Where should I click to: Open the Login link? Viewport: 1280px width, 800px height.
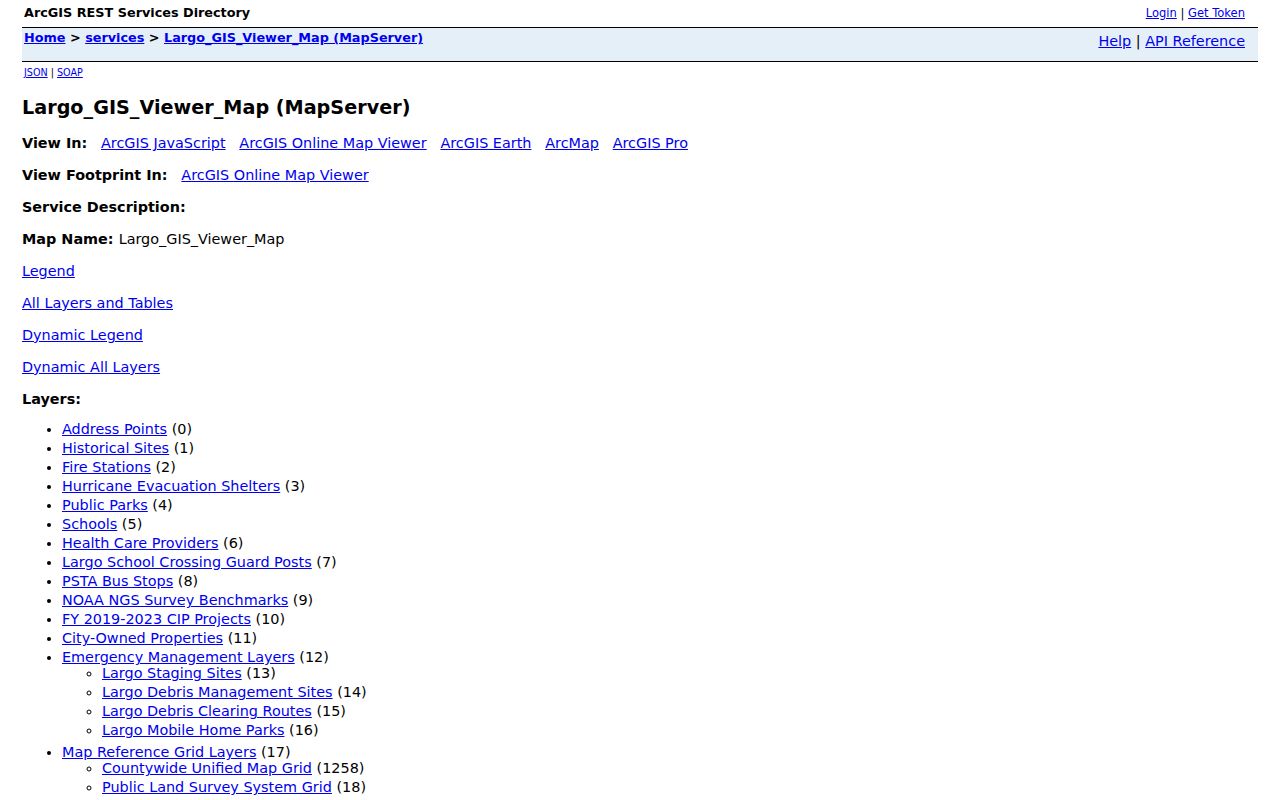(1161, 13)
